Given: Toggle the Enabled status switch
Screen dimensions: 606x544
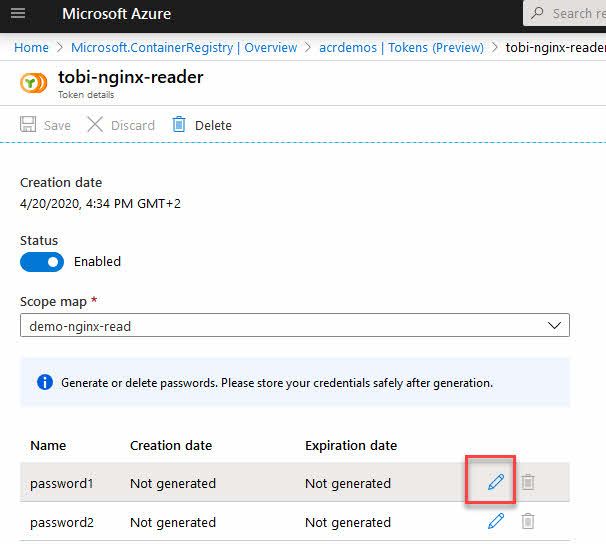Looking at the screenshot, I should click(42, 262).
